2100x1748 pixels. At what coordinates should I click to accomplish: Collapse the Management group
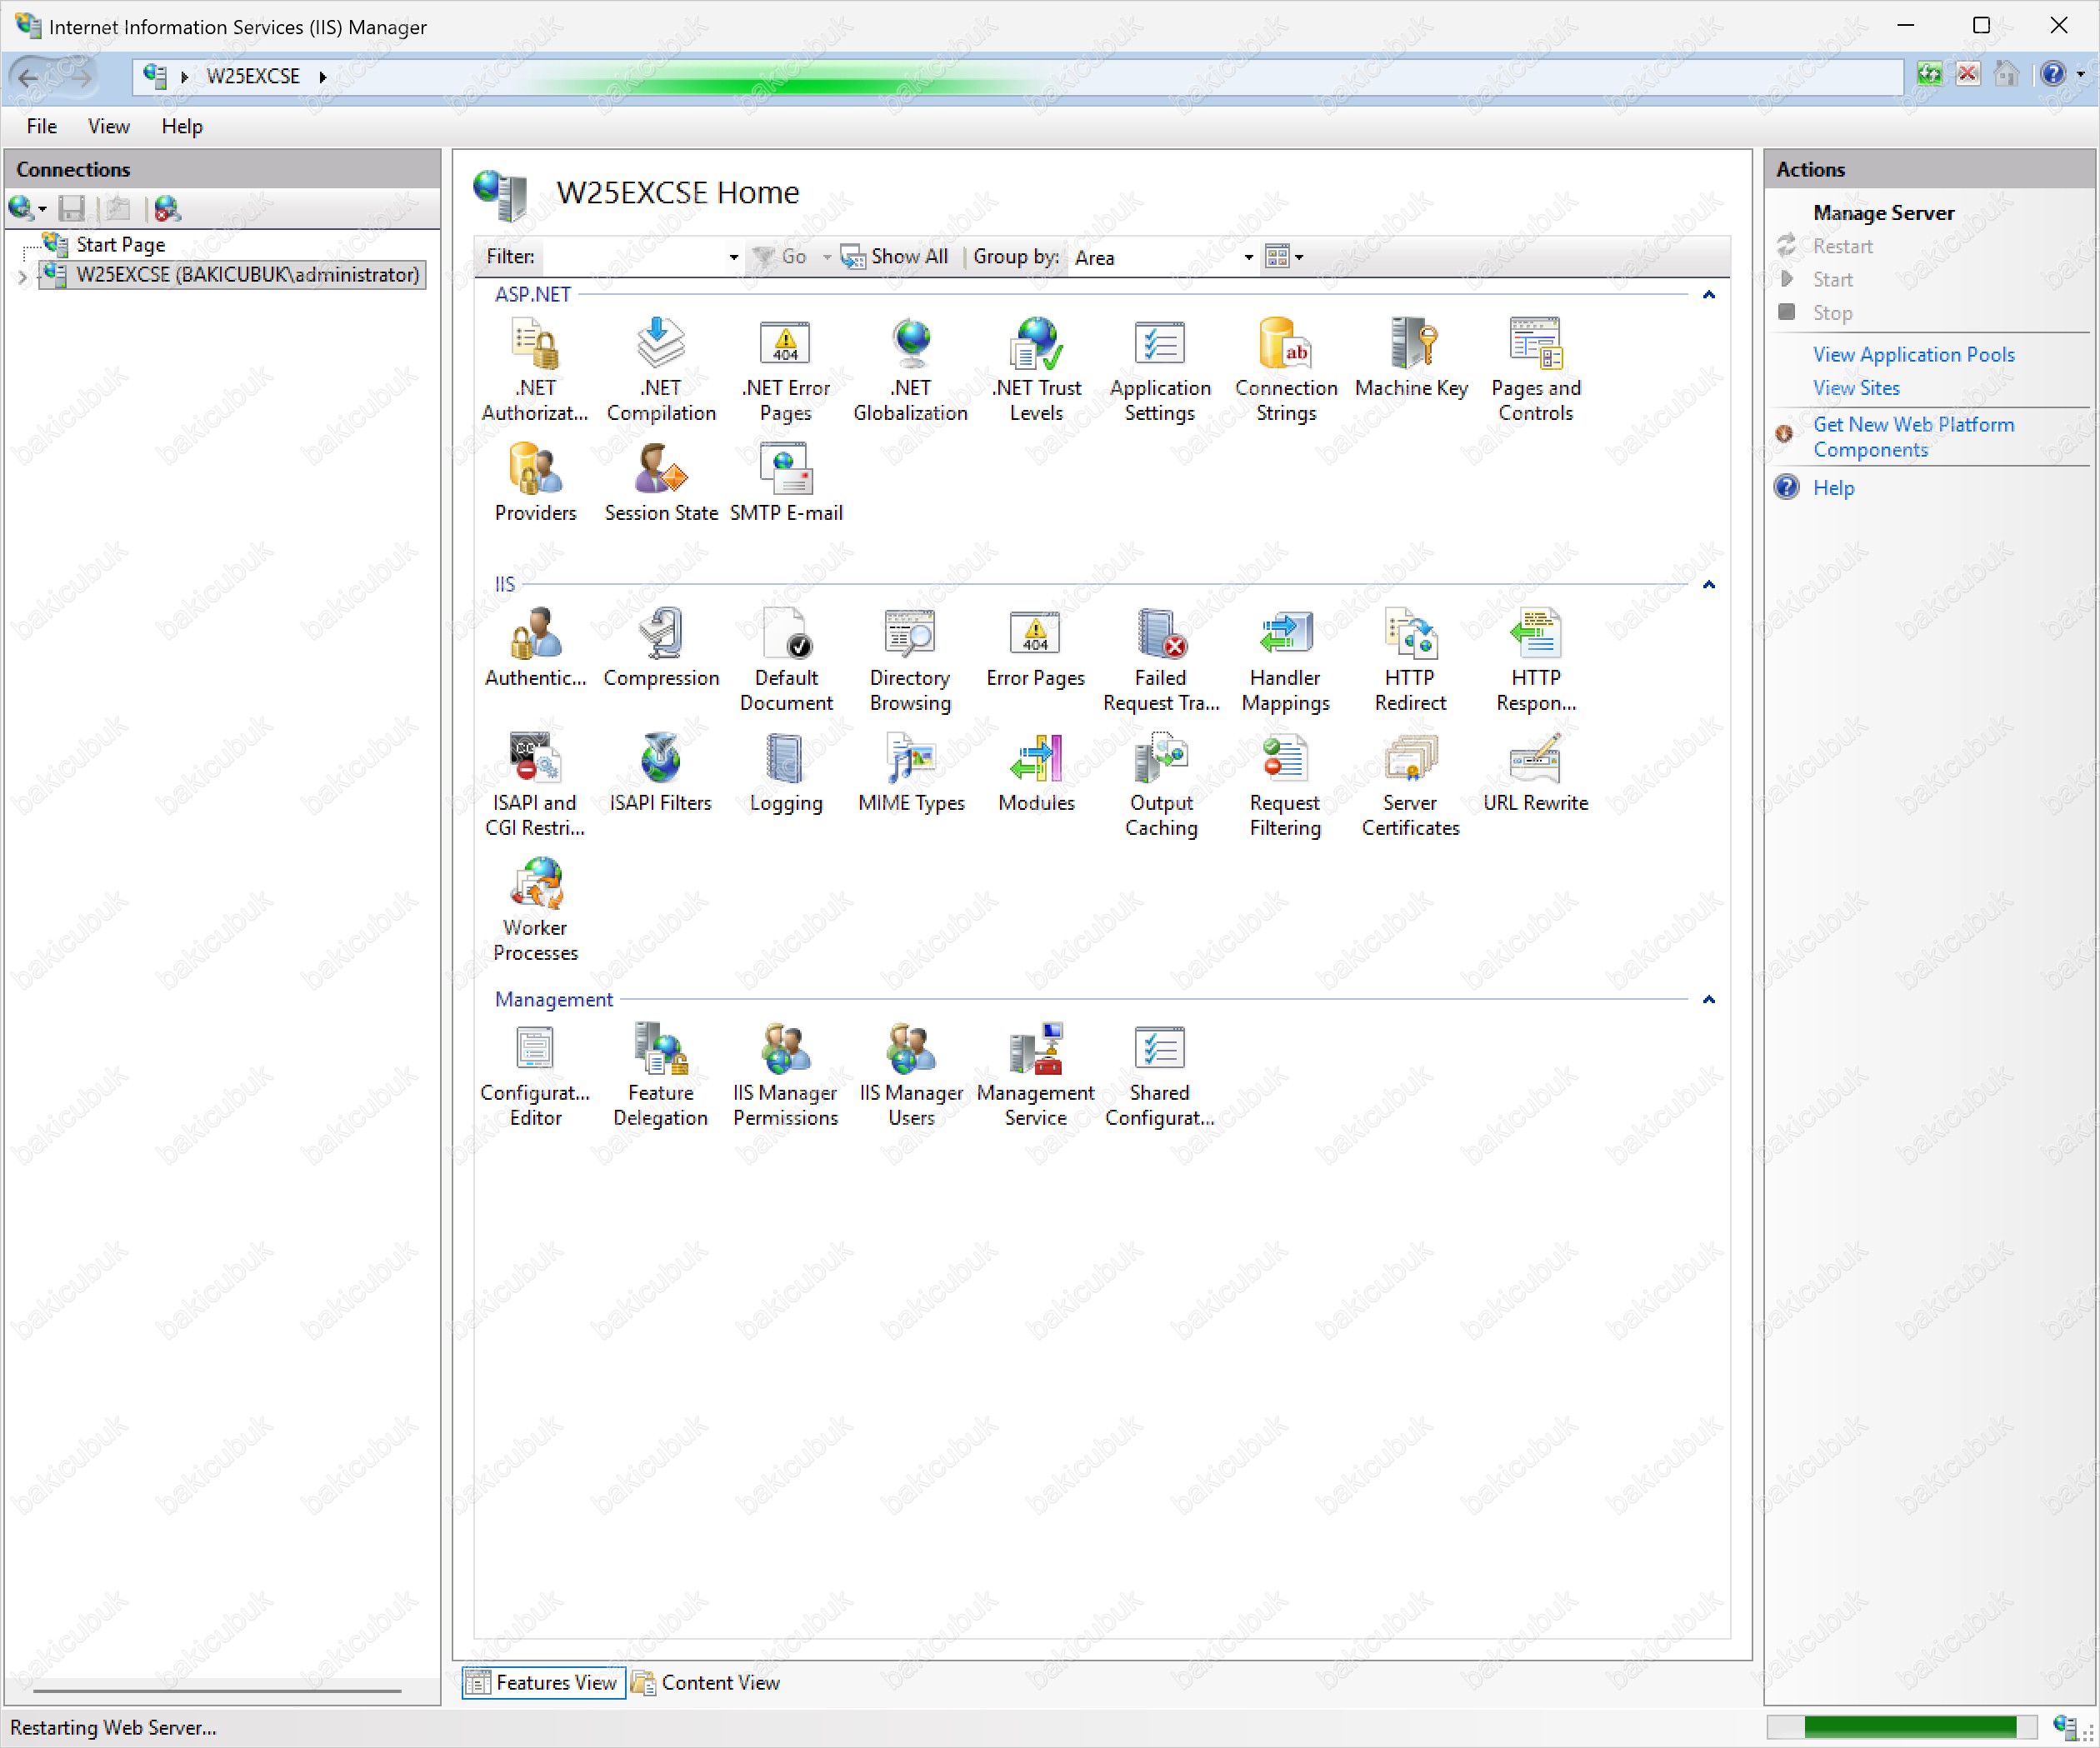point(1709,1000)
